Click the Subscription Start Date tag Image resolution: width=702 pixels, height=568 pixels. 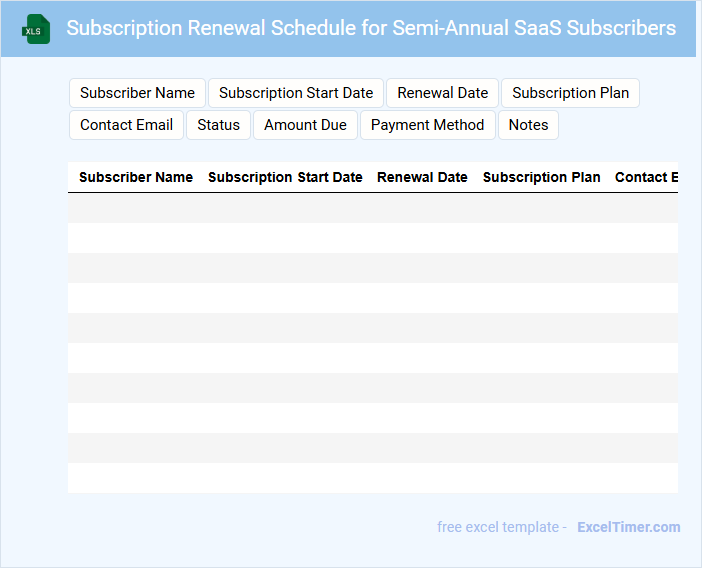point(296,93)
